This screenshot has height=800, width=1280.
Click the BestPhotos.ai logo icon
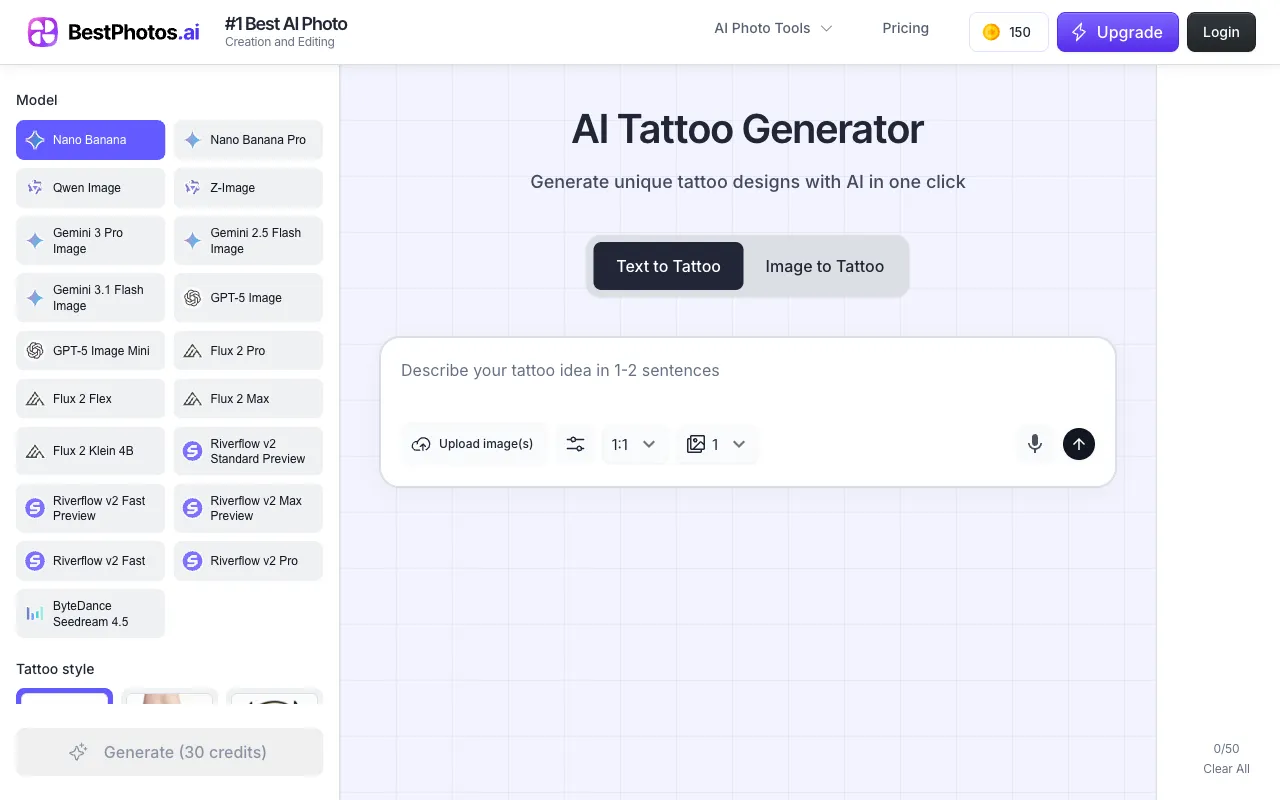point(43,32)
